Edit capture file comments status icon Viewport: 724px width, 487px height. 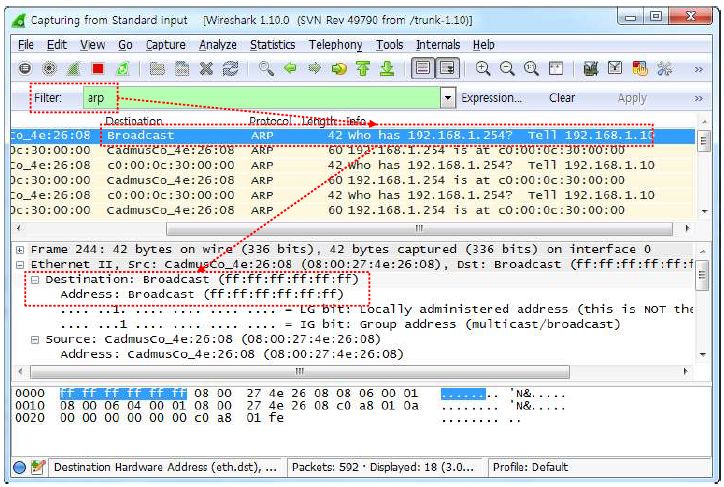click(38, 467)
